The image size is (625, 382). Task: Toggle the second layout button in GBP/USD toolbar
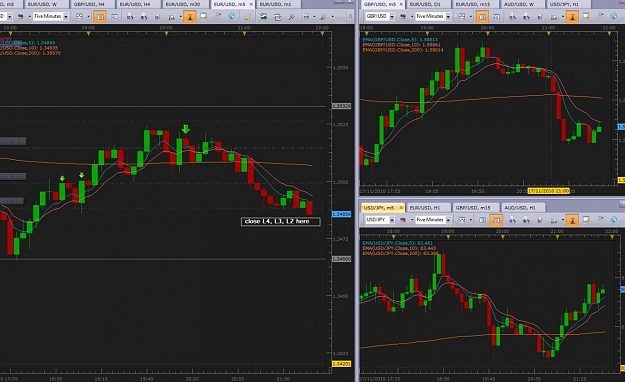point(497,16)
